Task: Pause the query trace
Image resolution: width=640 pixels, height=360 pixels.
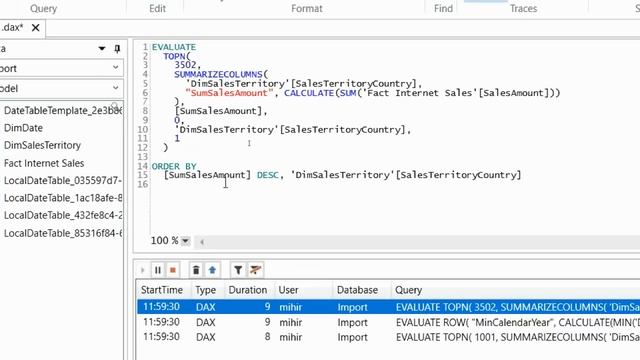Action: click(158, 270)
